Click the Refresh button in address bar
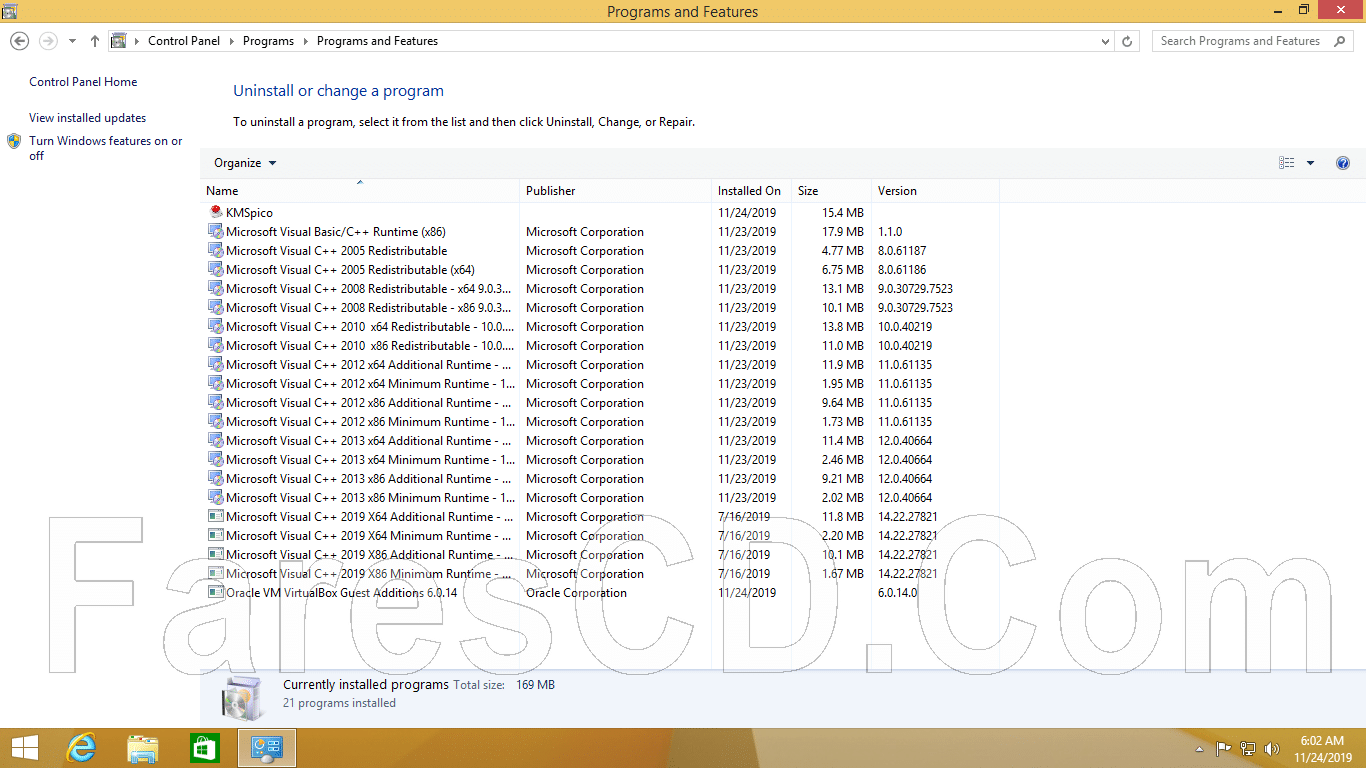 click(x=1128, y=41)
